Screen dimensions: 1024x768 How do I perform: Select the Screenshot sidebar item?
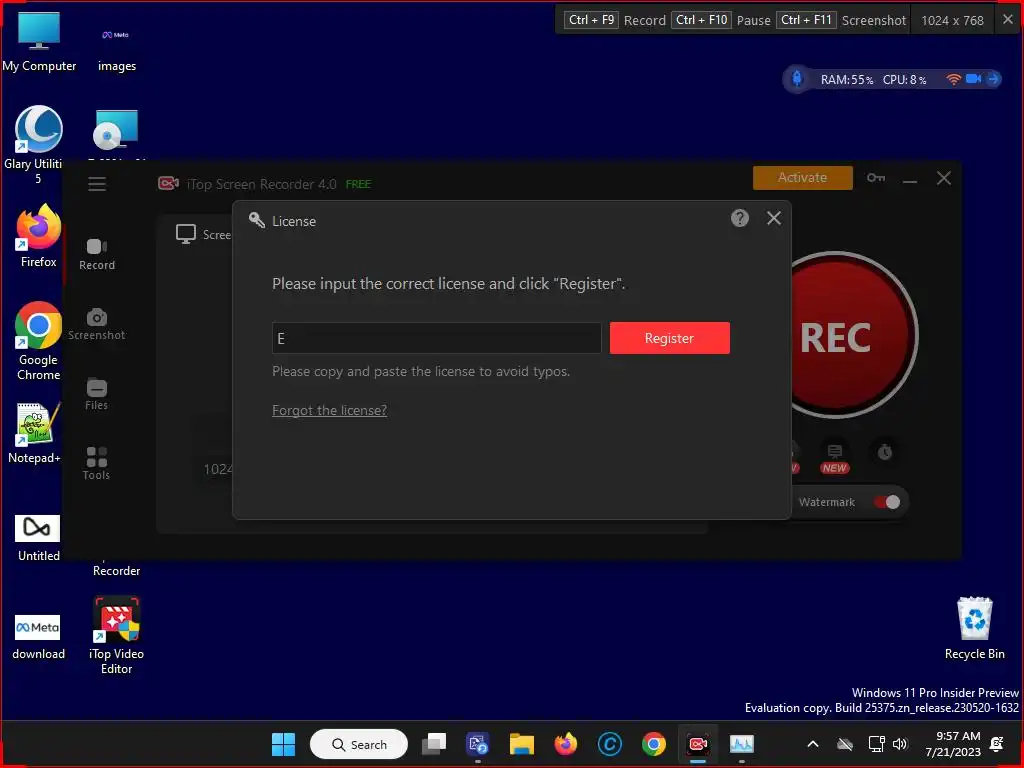(97, 325)
